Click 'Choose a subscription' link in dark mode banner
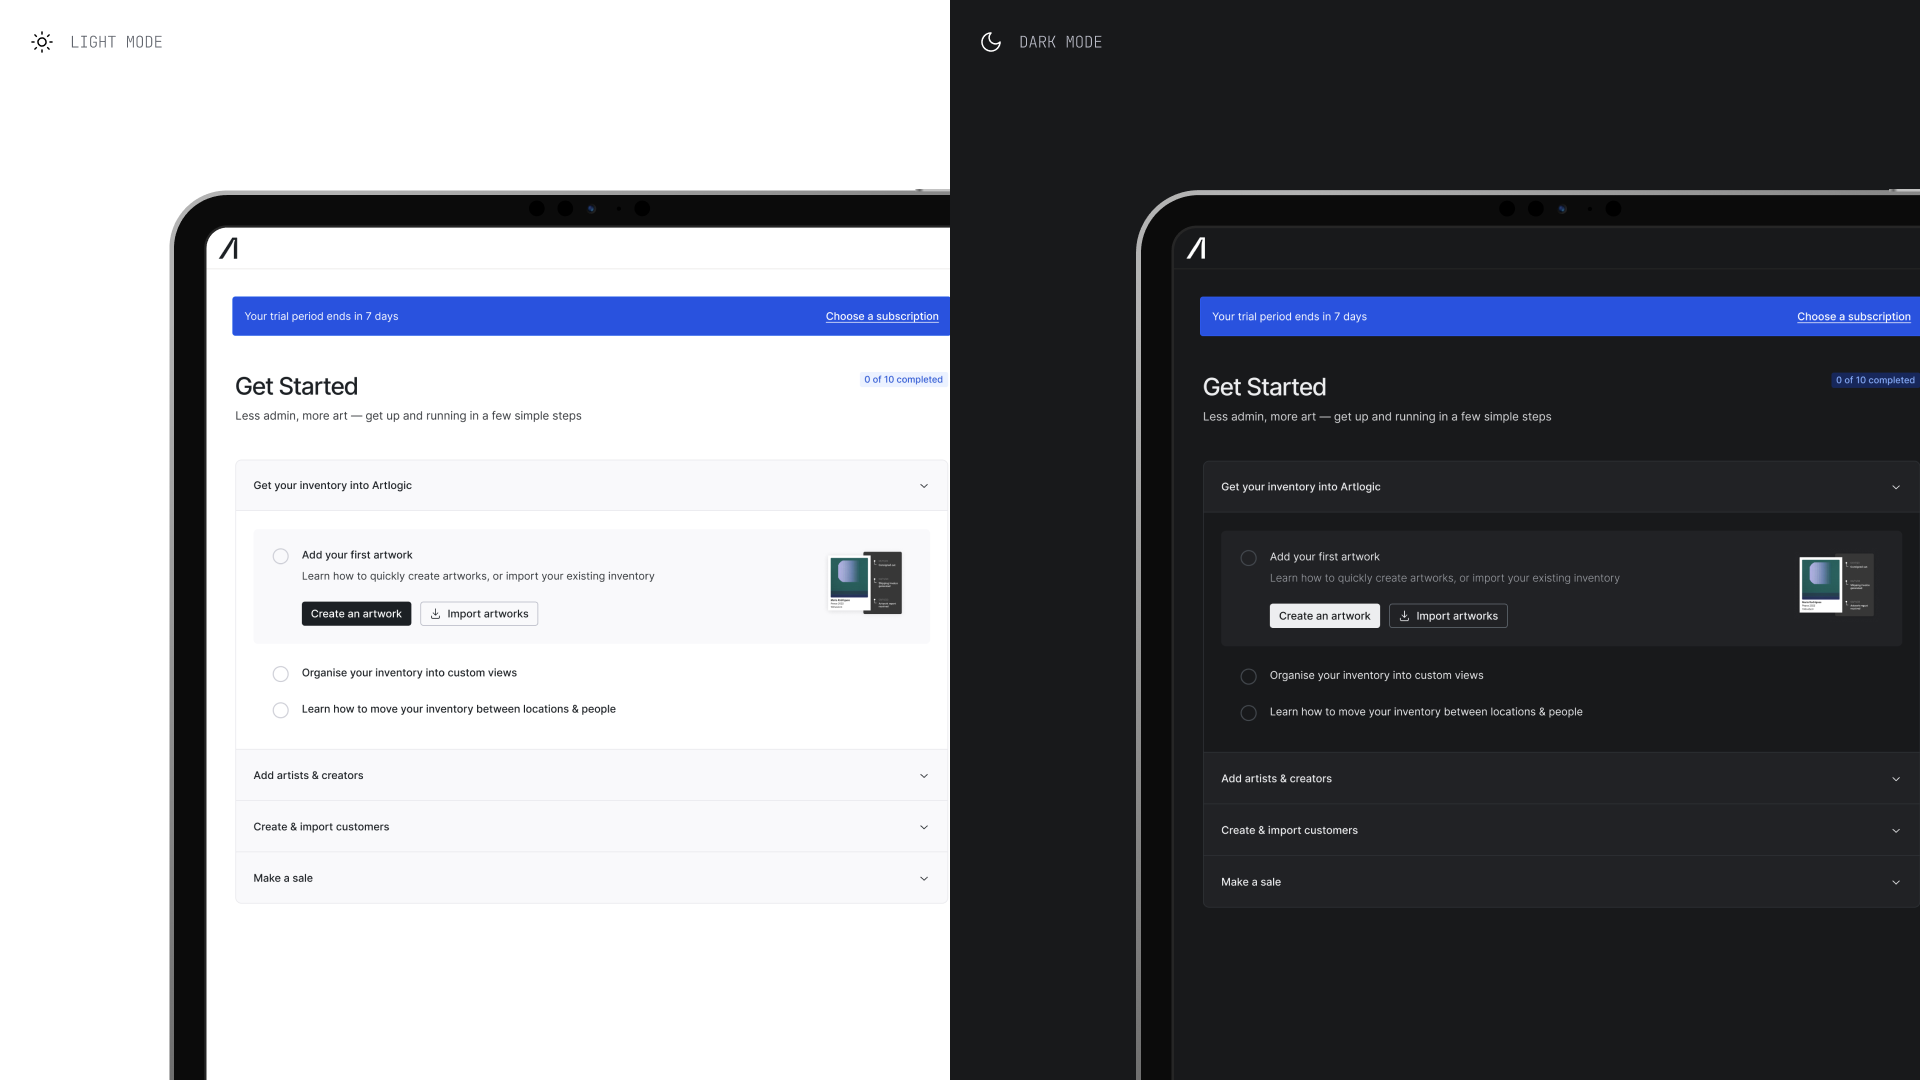 (x=1854, y=317)
